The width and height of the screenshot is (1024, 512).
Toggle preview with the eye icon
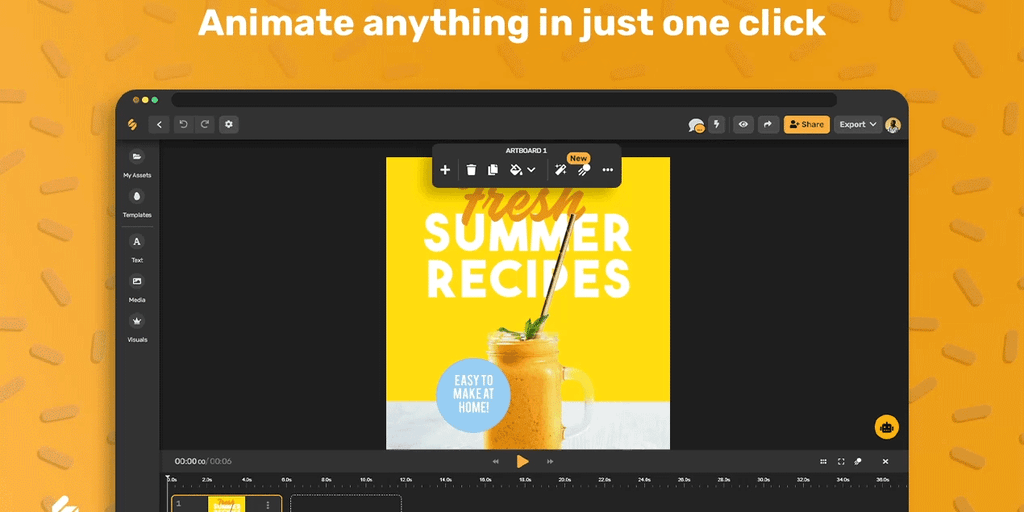pyautogui.click(x=743, y=124)
